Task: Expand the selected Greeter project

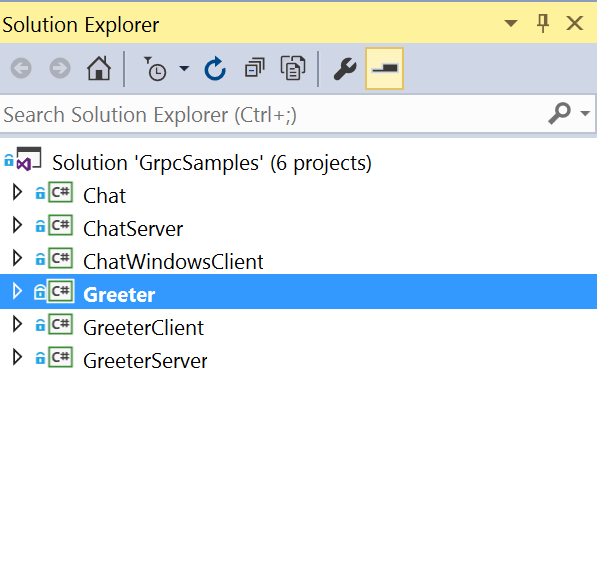Action: click(x=17, y=291)
